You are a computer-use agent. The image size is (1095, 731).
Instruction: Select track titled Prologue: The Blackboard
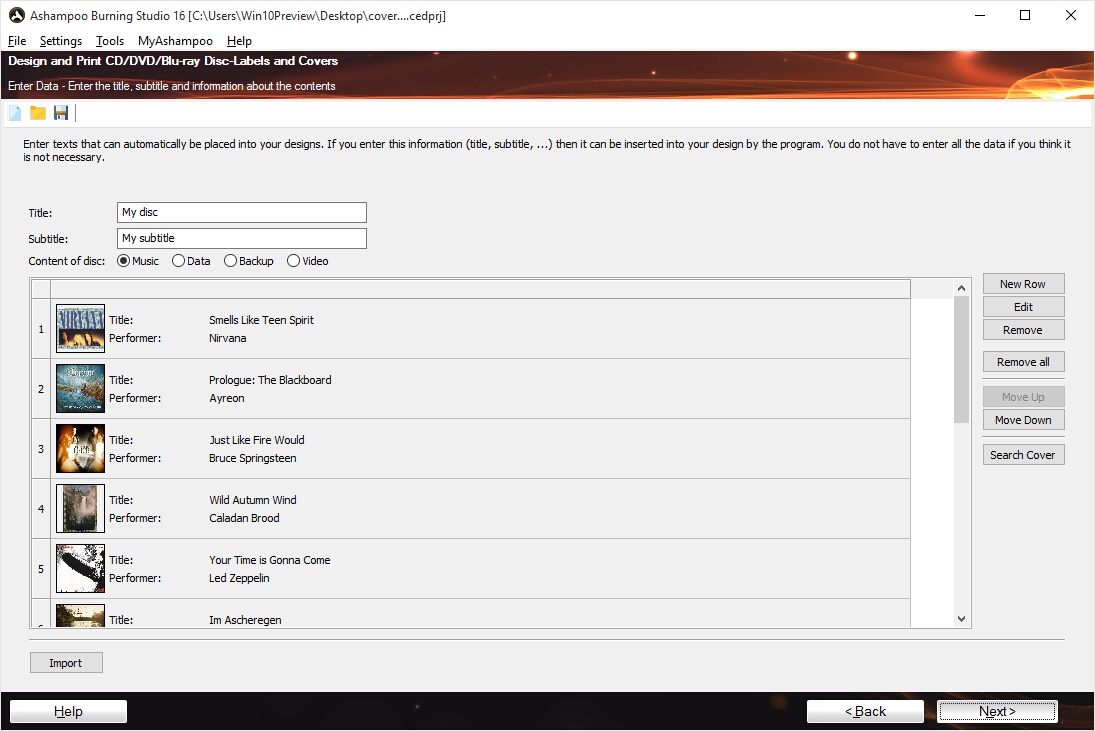click(x=270, y=380)
